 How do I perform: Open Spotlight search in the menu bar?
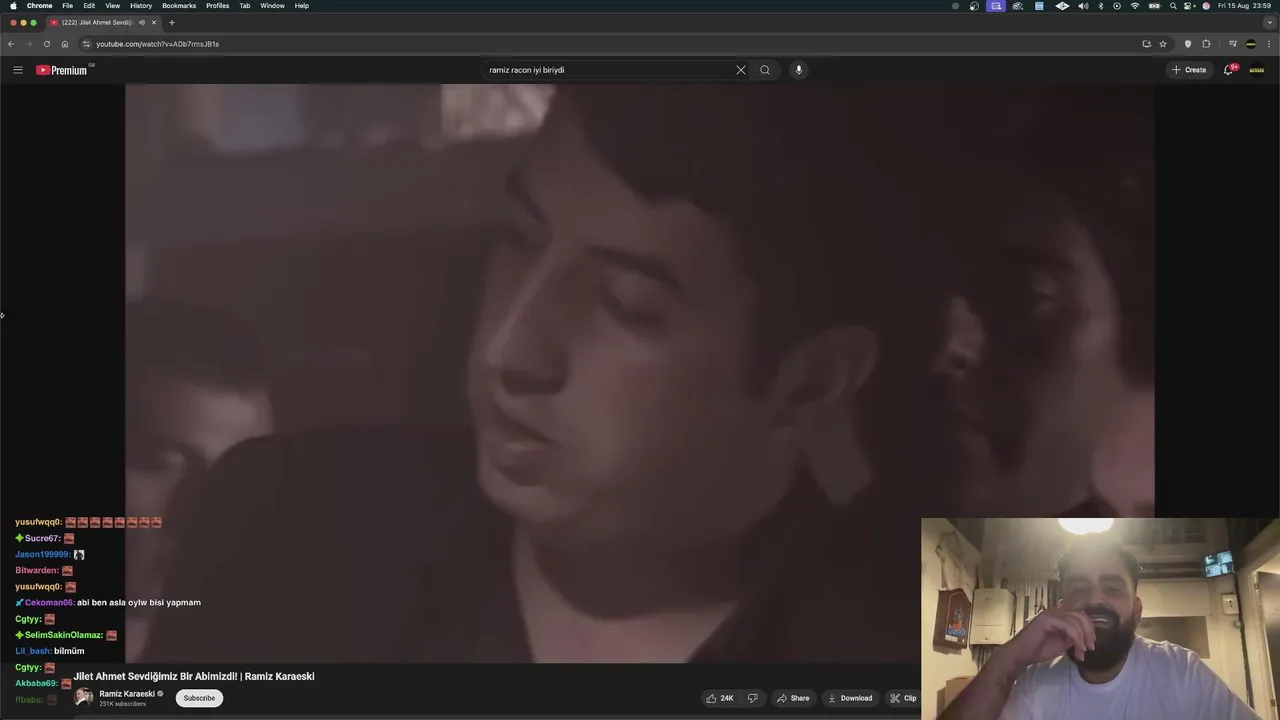tap(1173, 6)
